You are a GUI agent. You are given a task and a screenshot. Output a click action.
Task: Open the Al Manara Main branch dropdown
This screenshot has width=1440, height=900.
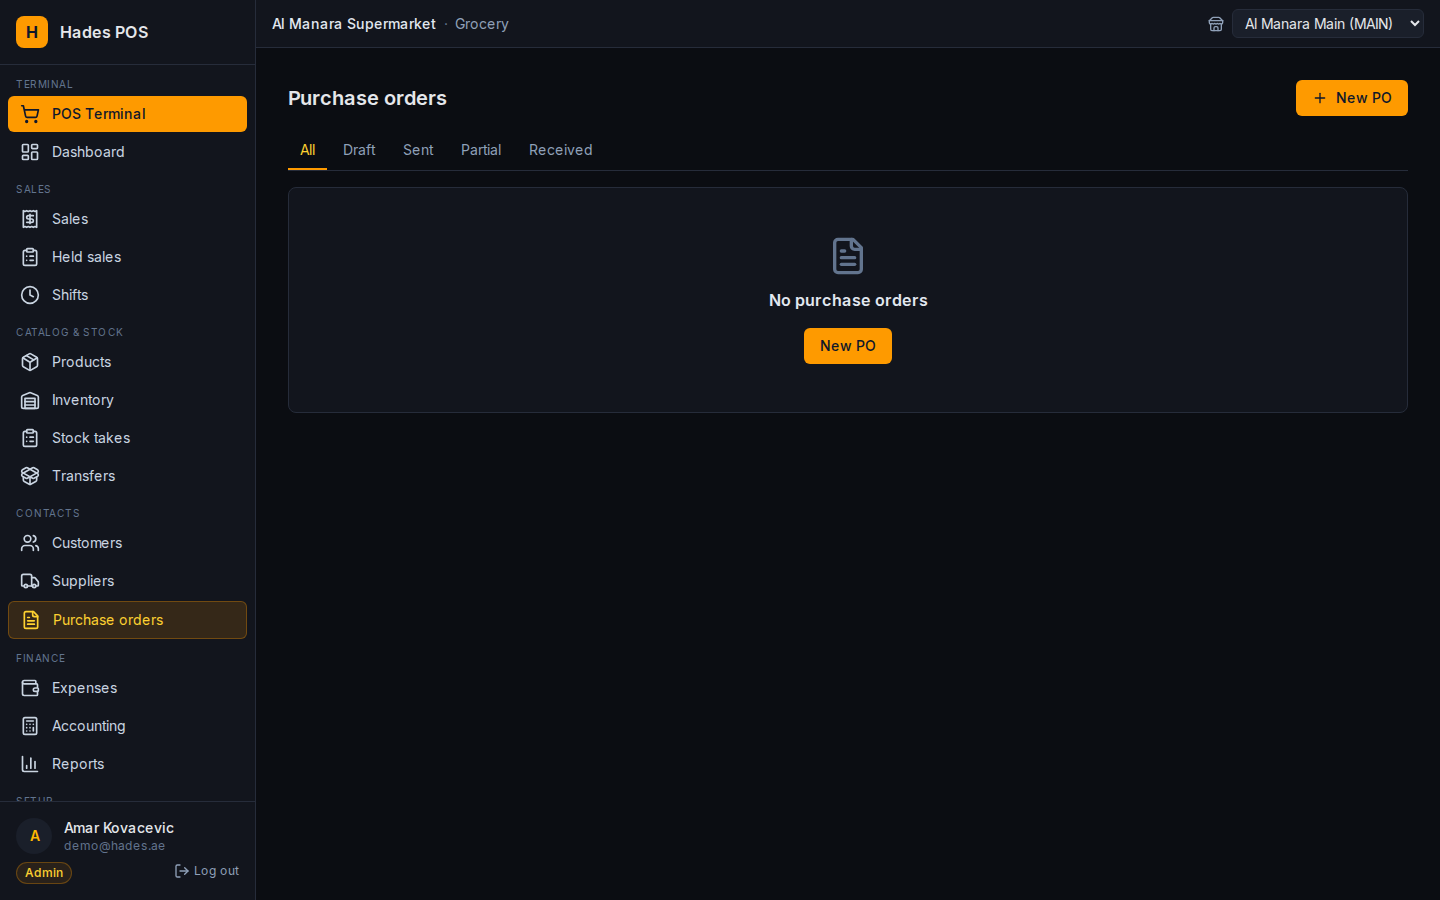[1328, 24]
